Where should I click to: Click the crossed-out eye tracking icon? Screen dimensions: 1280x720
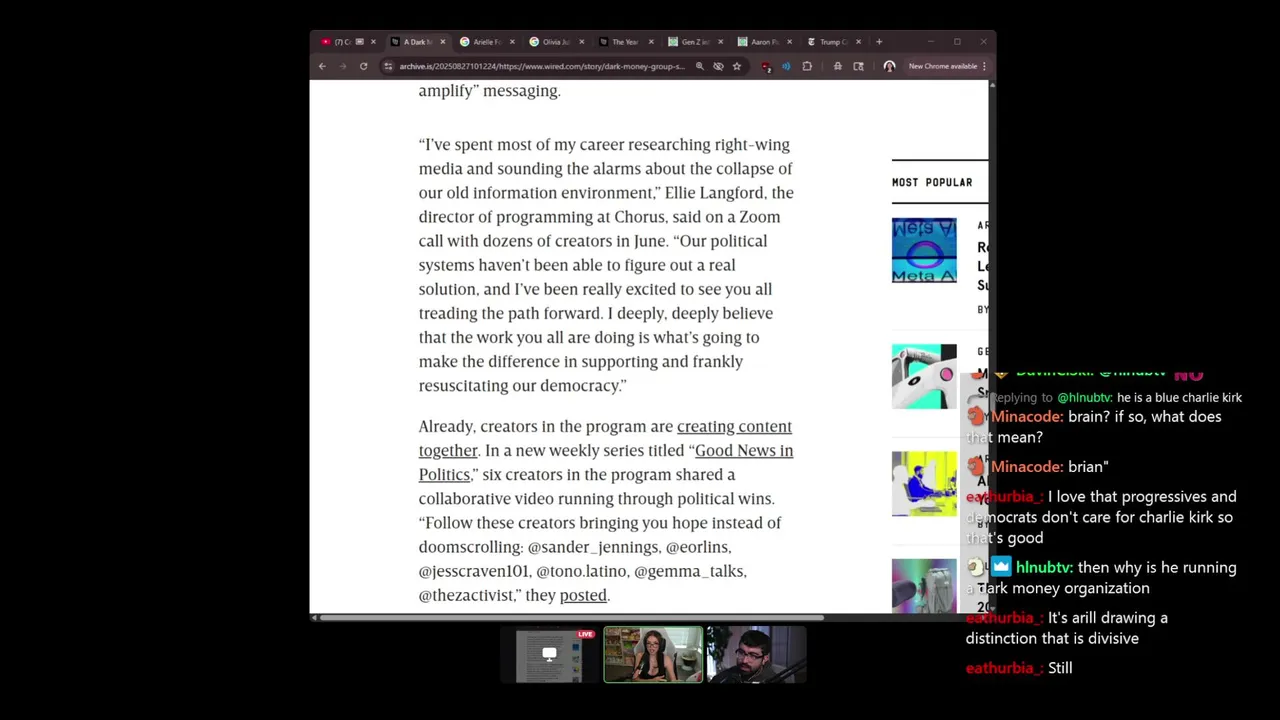coord(718,66)
